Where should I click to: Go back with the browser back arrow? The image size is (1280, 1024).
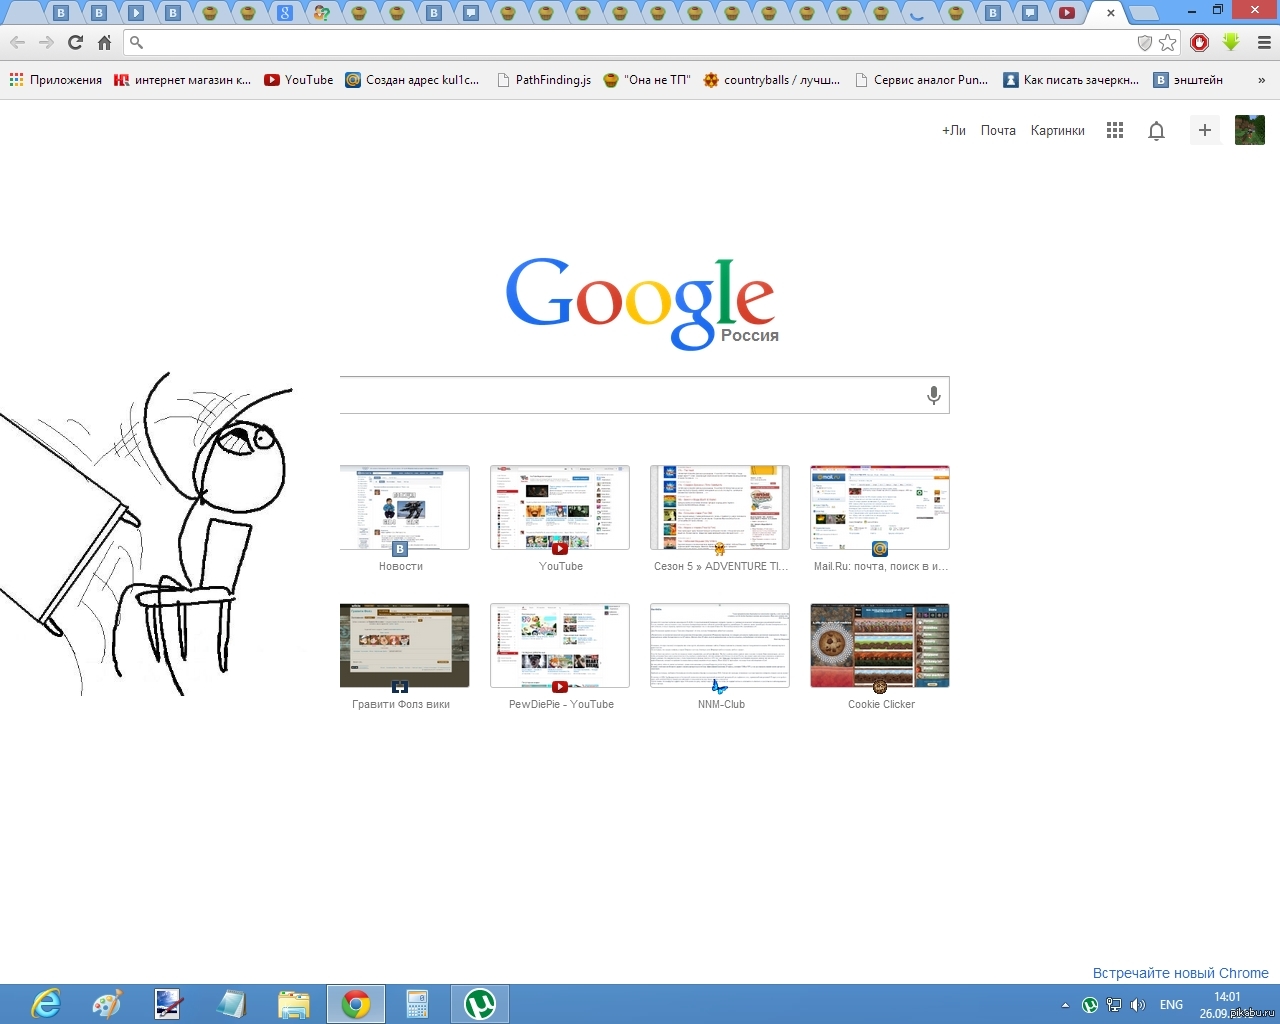click(x=17, y=43)
